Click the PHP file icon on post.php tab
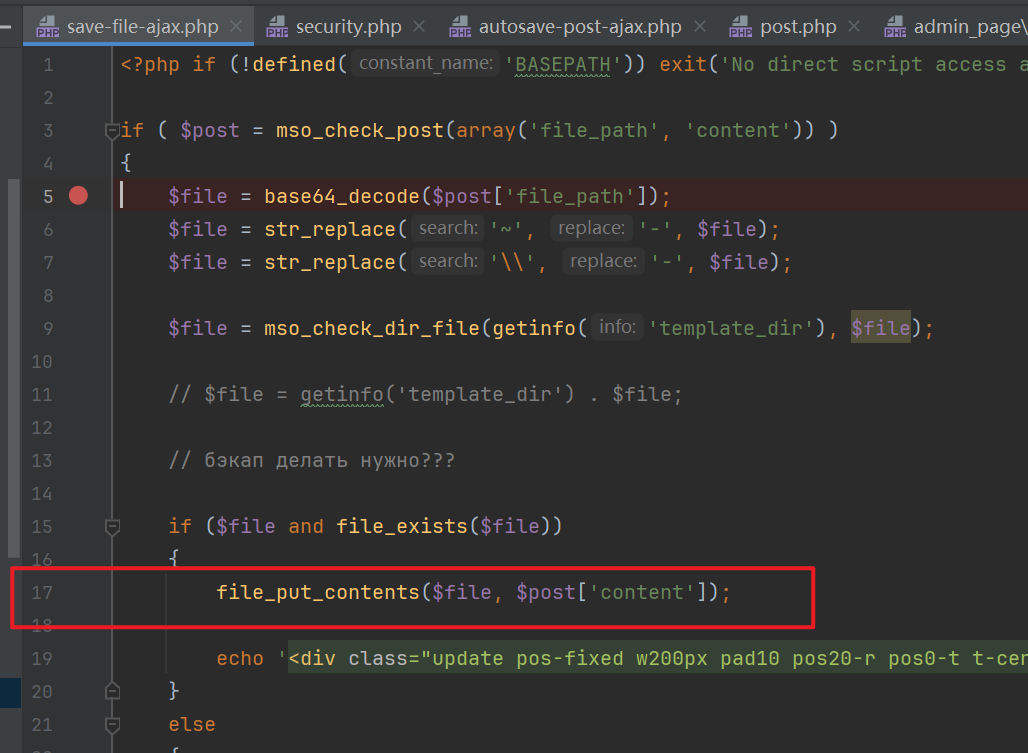 [741, 27]
